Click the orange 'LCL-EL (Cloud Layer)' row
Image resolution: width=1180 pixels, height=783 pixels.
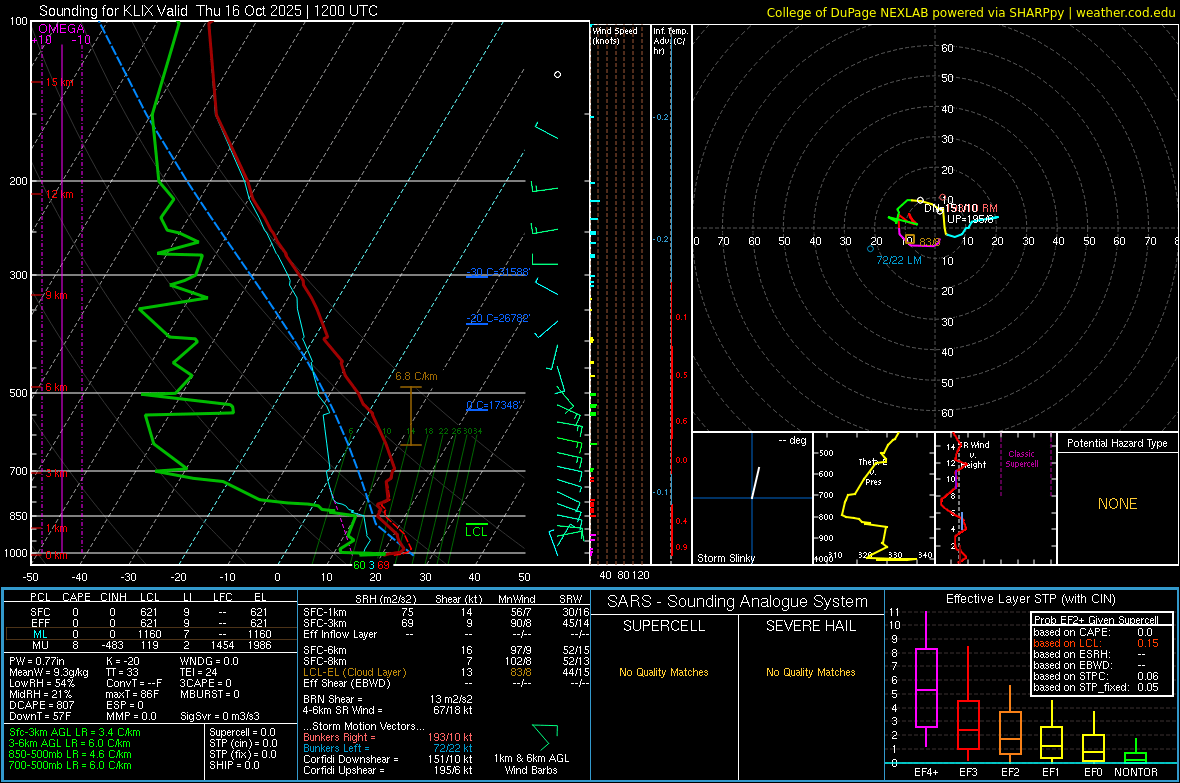446,672
